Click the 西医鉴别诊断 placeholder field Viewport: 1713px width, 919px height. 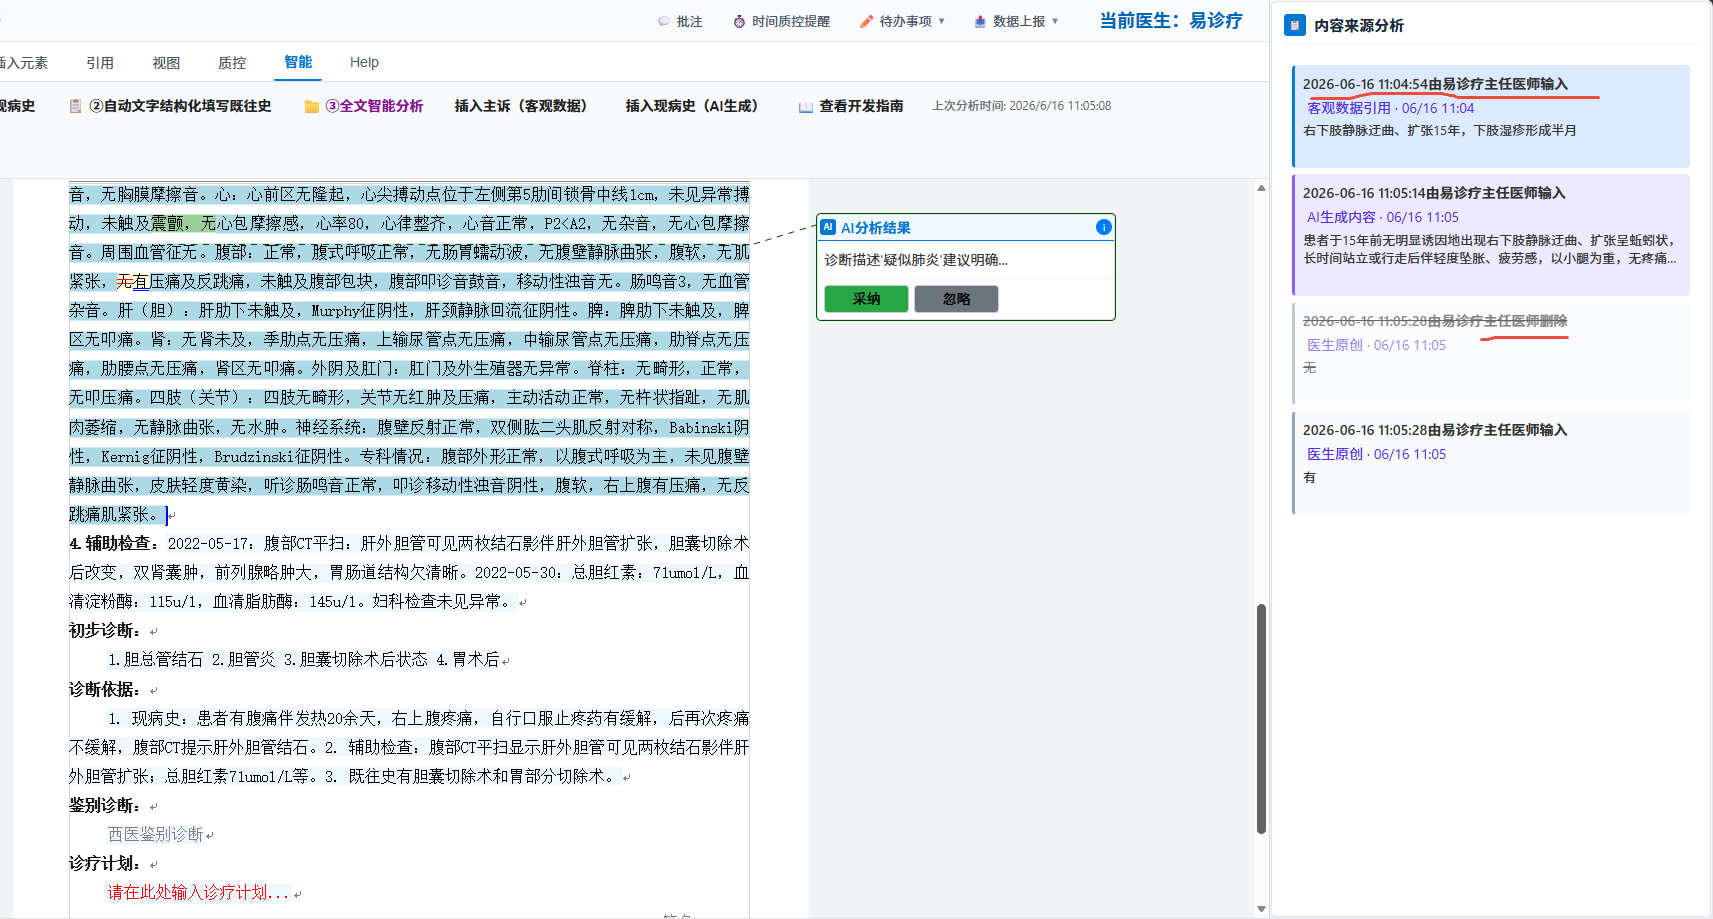(x=155, y=834)
